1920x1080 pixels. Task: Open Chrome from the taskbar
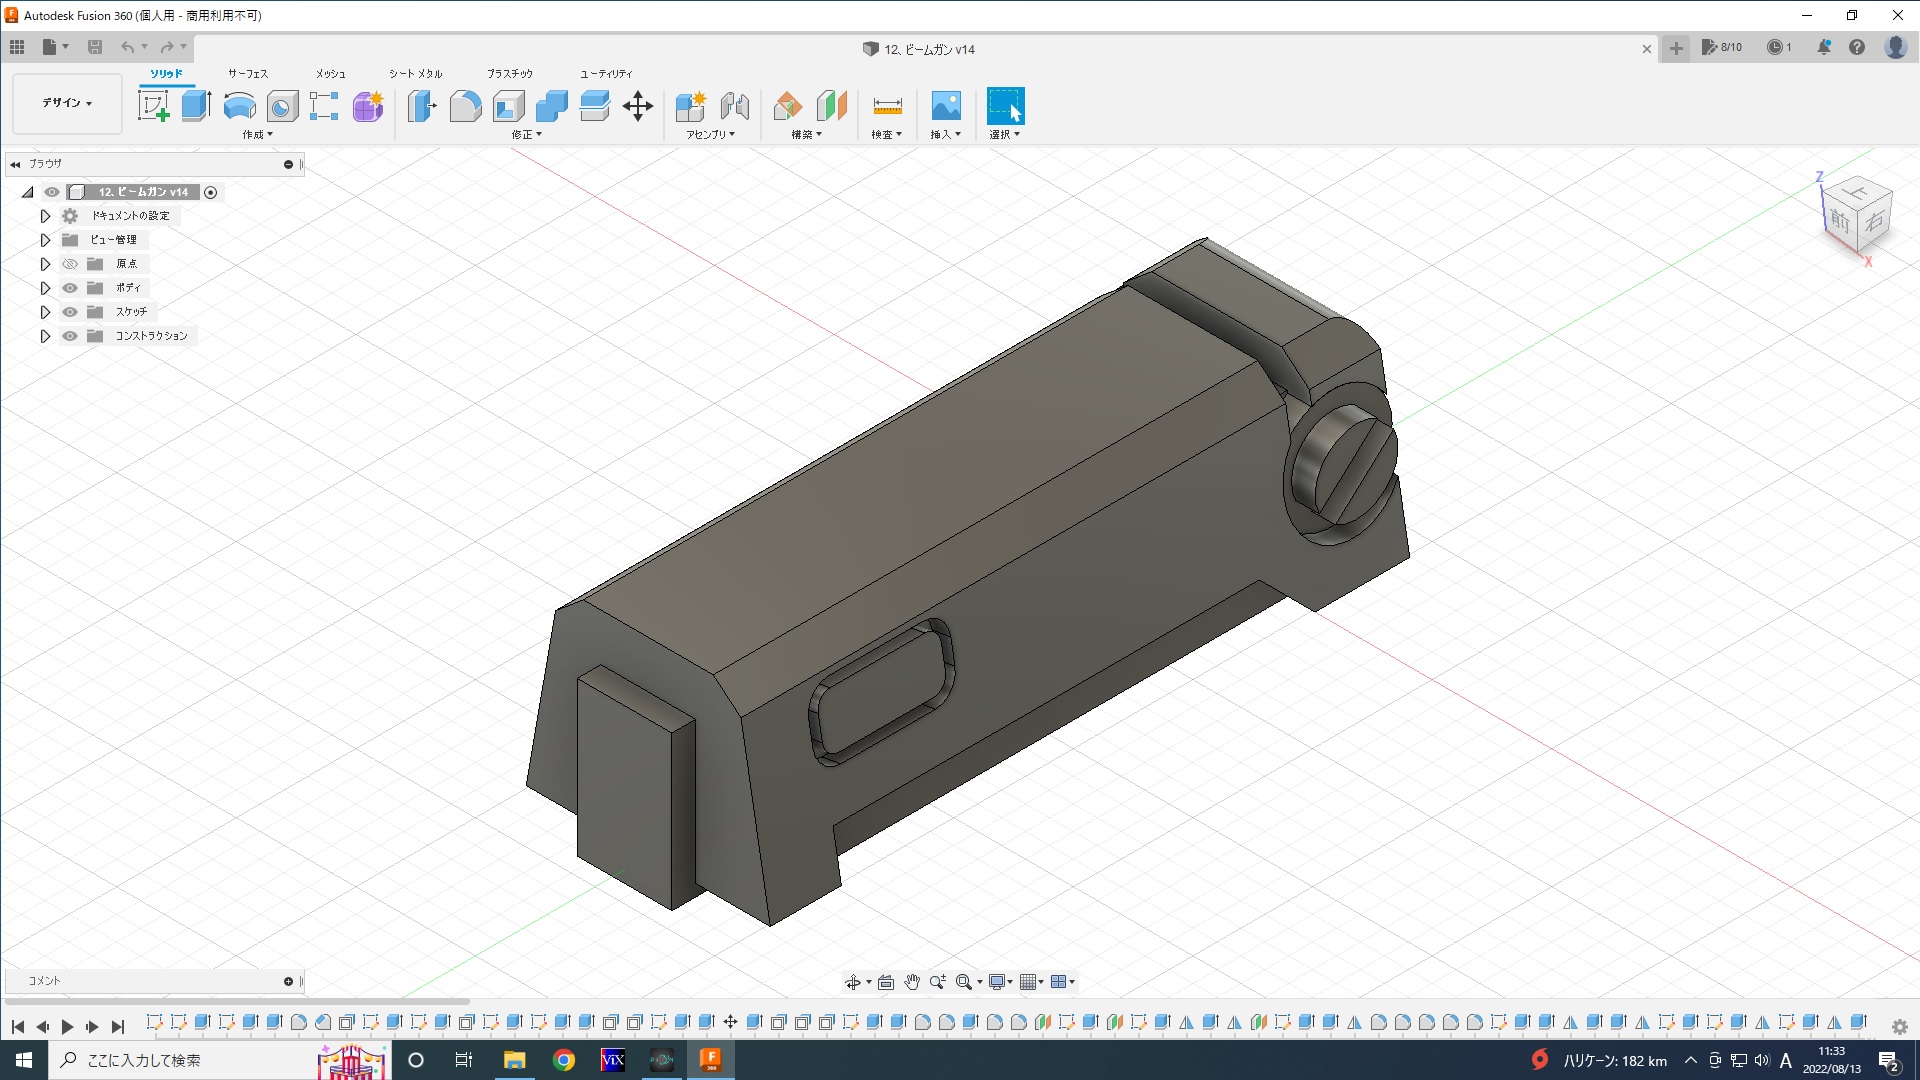coord(564,1060)
